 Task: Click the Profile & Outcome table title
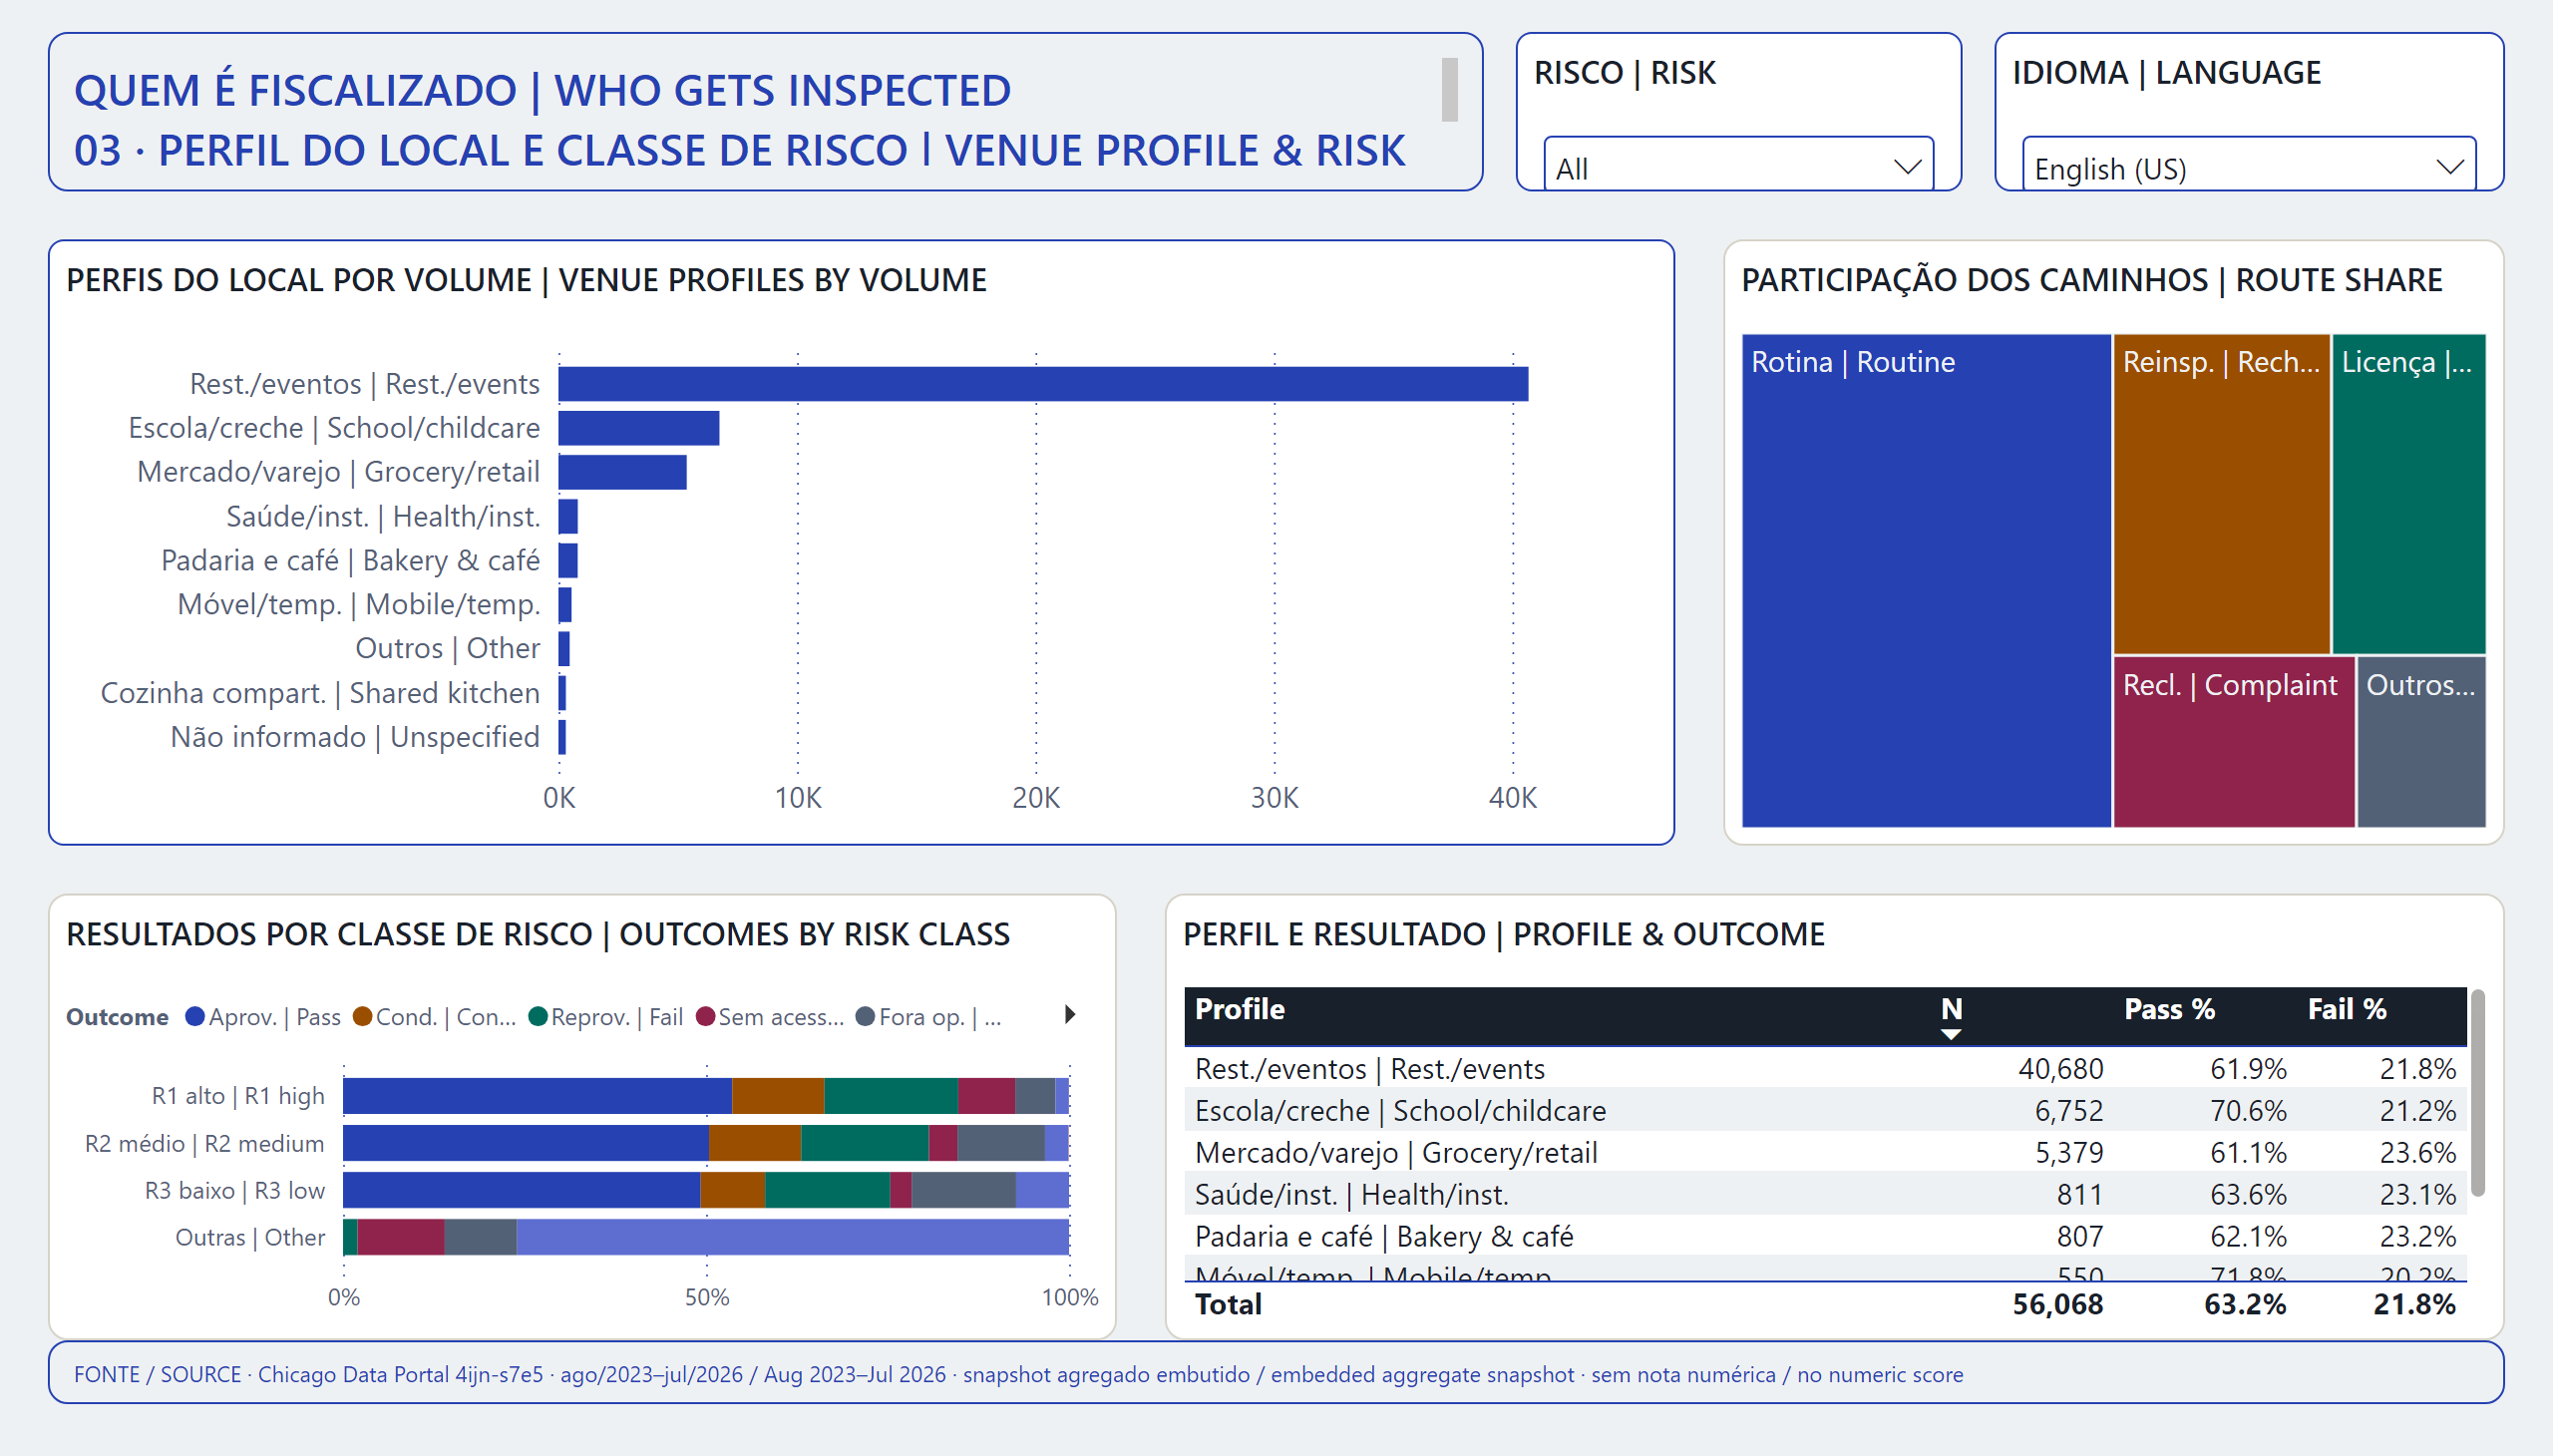[x=1503, y=934]
